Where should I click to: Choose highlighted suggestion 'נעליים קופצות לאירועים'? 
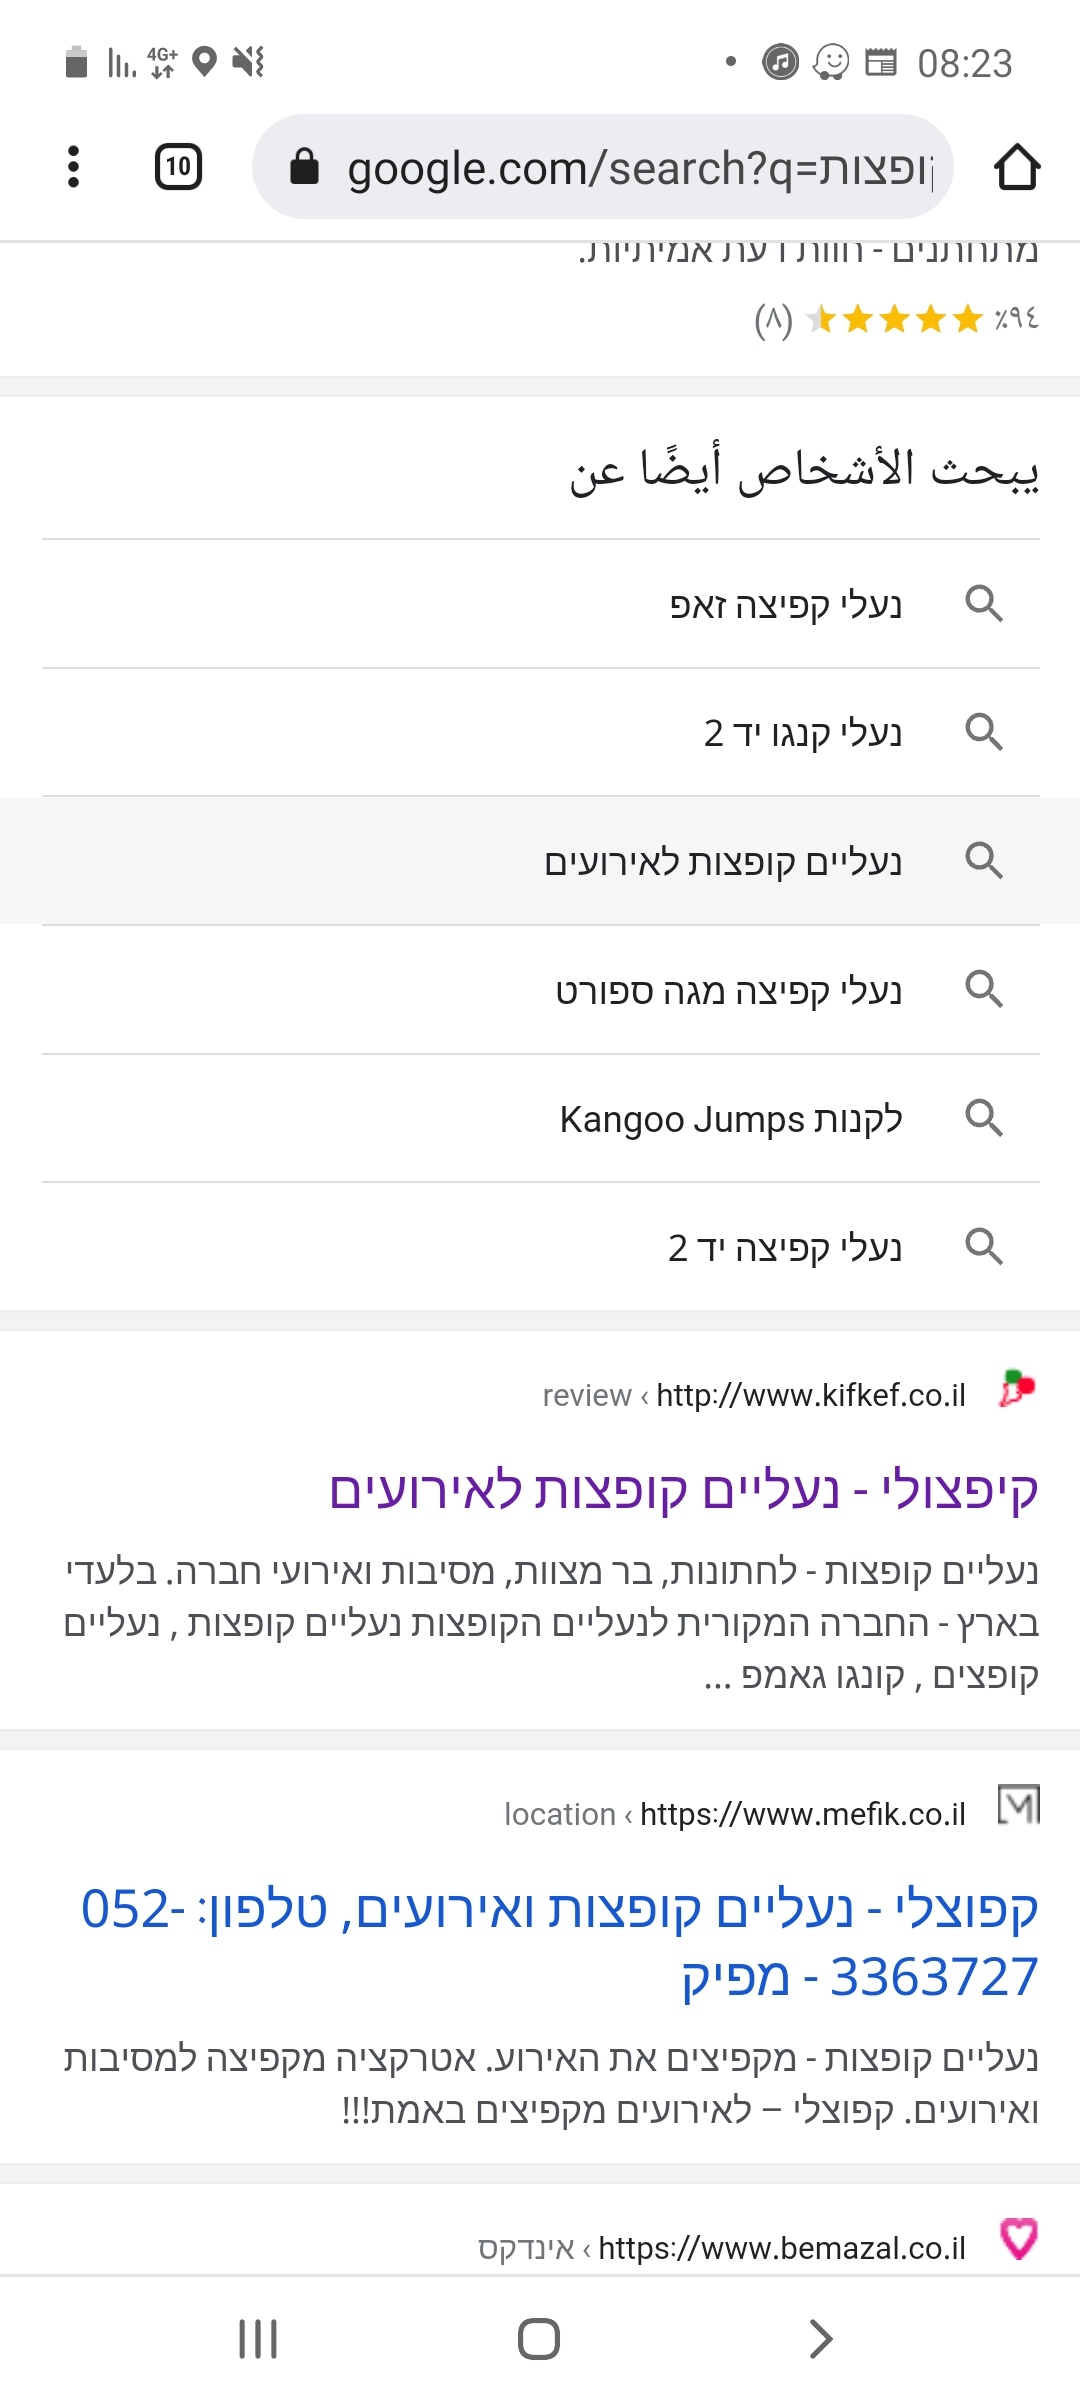722,862
